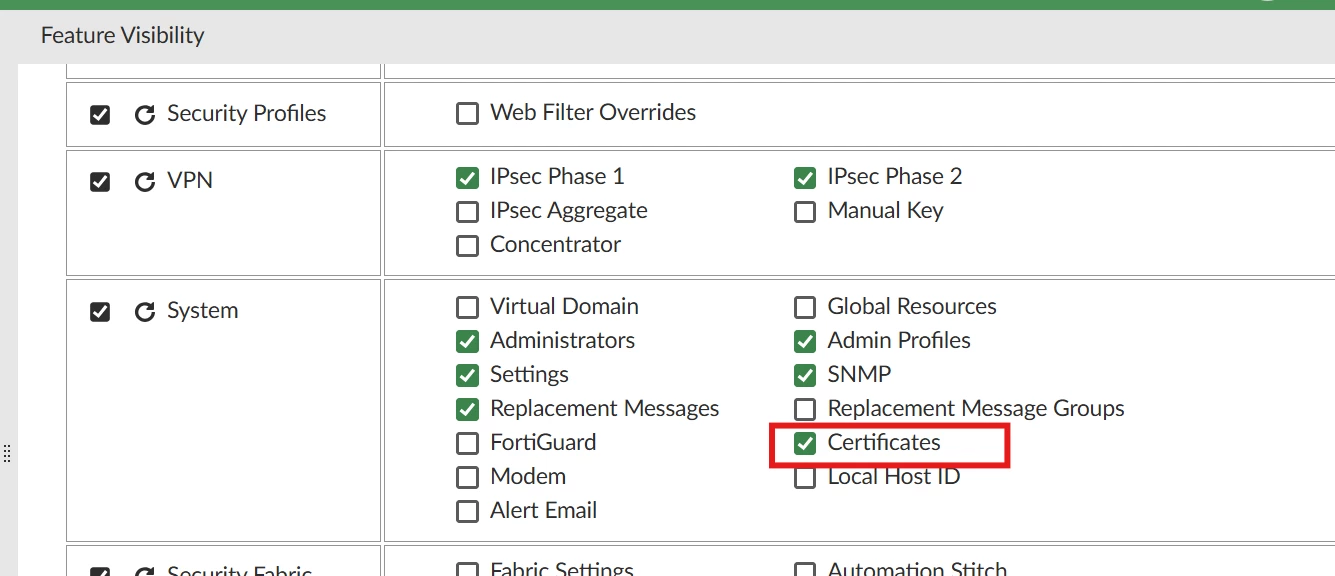This screenshot has height=576, width=1335.
Task: Enable Alert Email visibility
Action: (x=467, y=511)
